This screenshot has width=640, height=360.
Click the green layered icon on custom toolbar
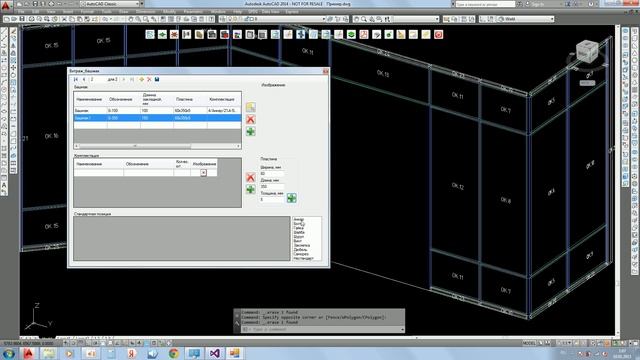click(x=351, y=35)
